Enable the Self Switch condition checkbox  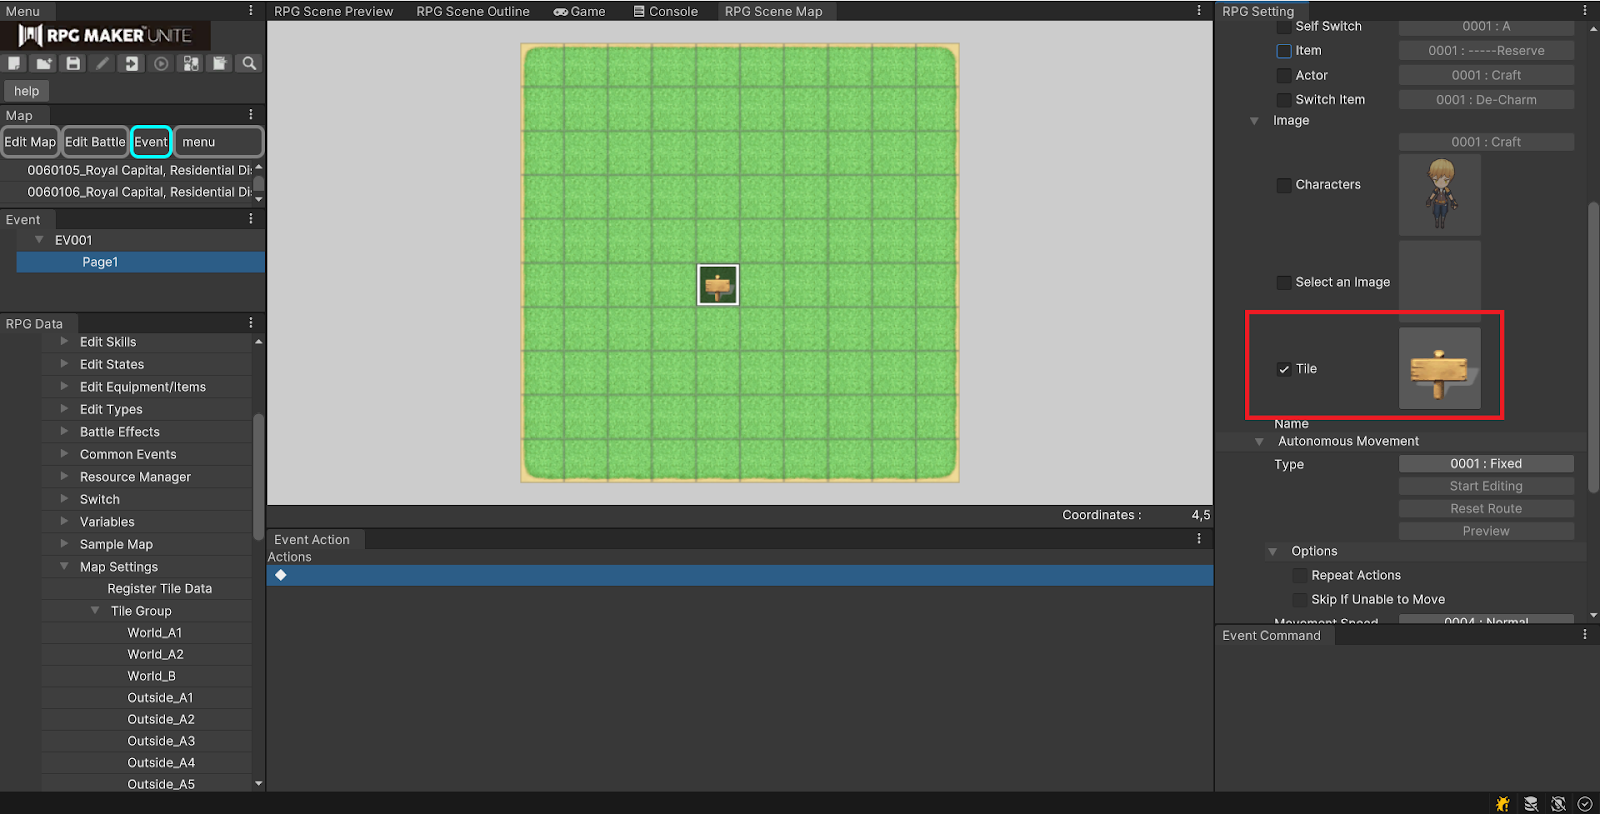click(1284, 26)
